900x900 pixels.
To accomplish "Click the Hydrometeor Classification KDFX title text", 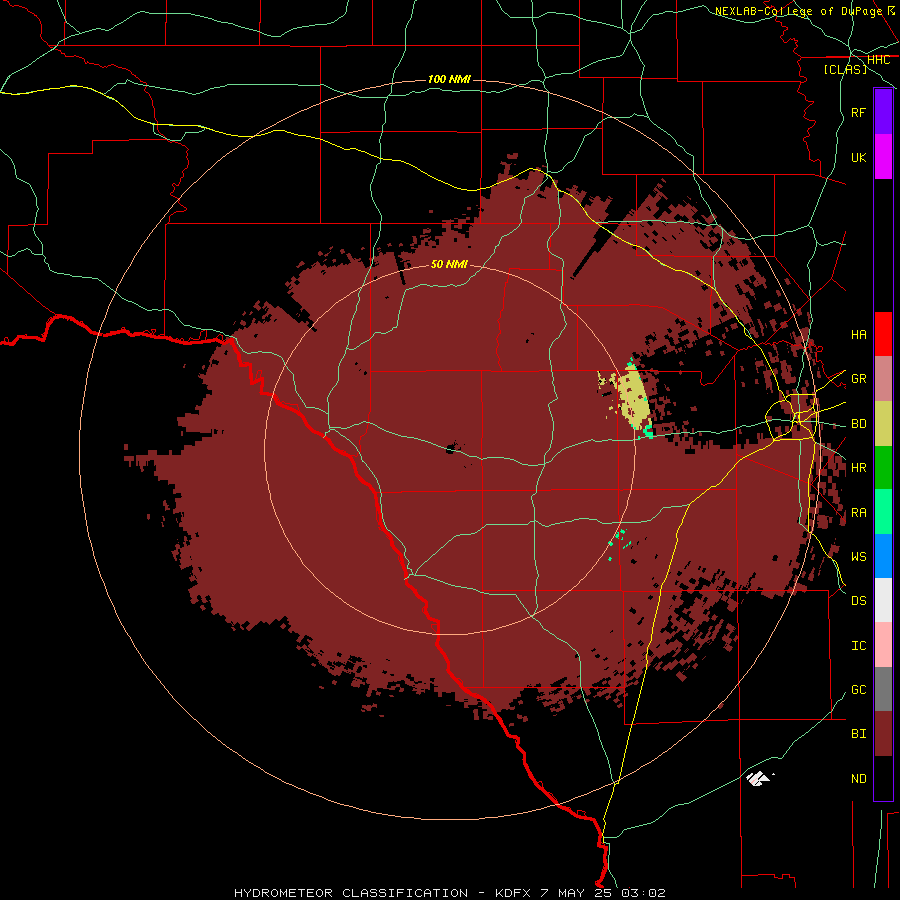I will (x=450, y=893).
